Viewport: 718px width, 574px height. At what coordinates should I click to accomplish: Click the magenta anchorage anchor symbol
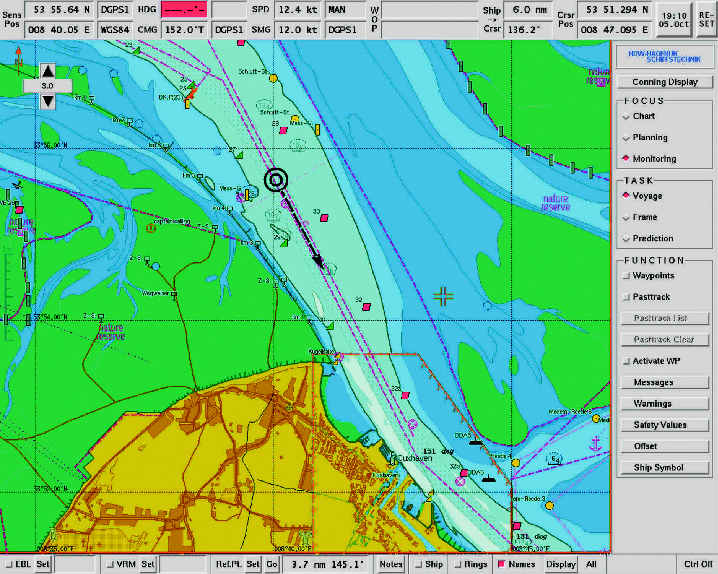point(595,444)
